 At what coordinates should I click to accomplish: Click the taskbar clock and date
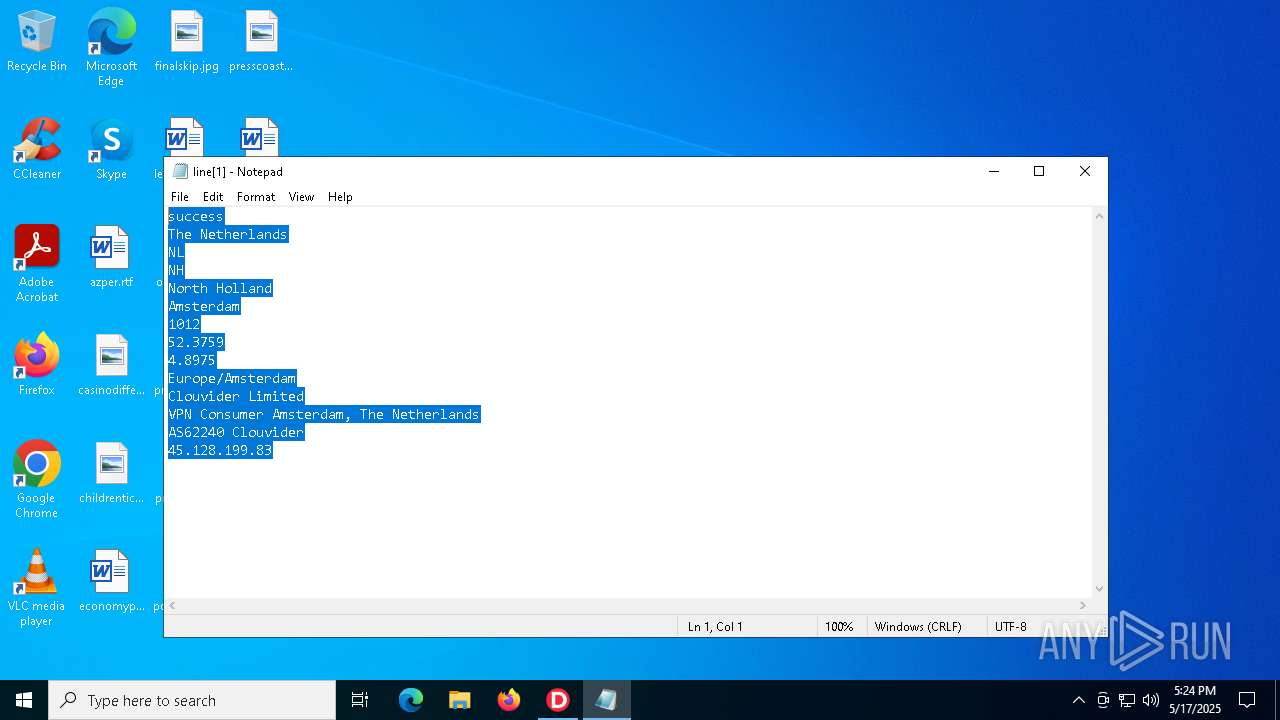tap(1195, 700)
